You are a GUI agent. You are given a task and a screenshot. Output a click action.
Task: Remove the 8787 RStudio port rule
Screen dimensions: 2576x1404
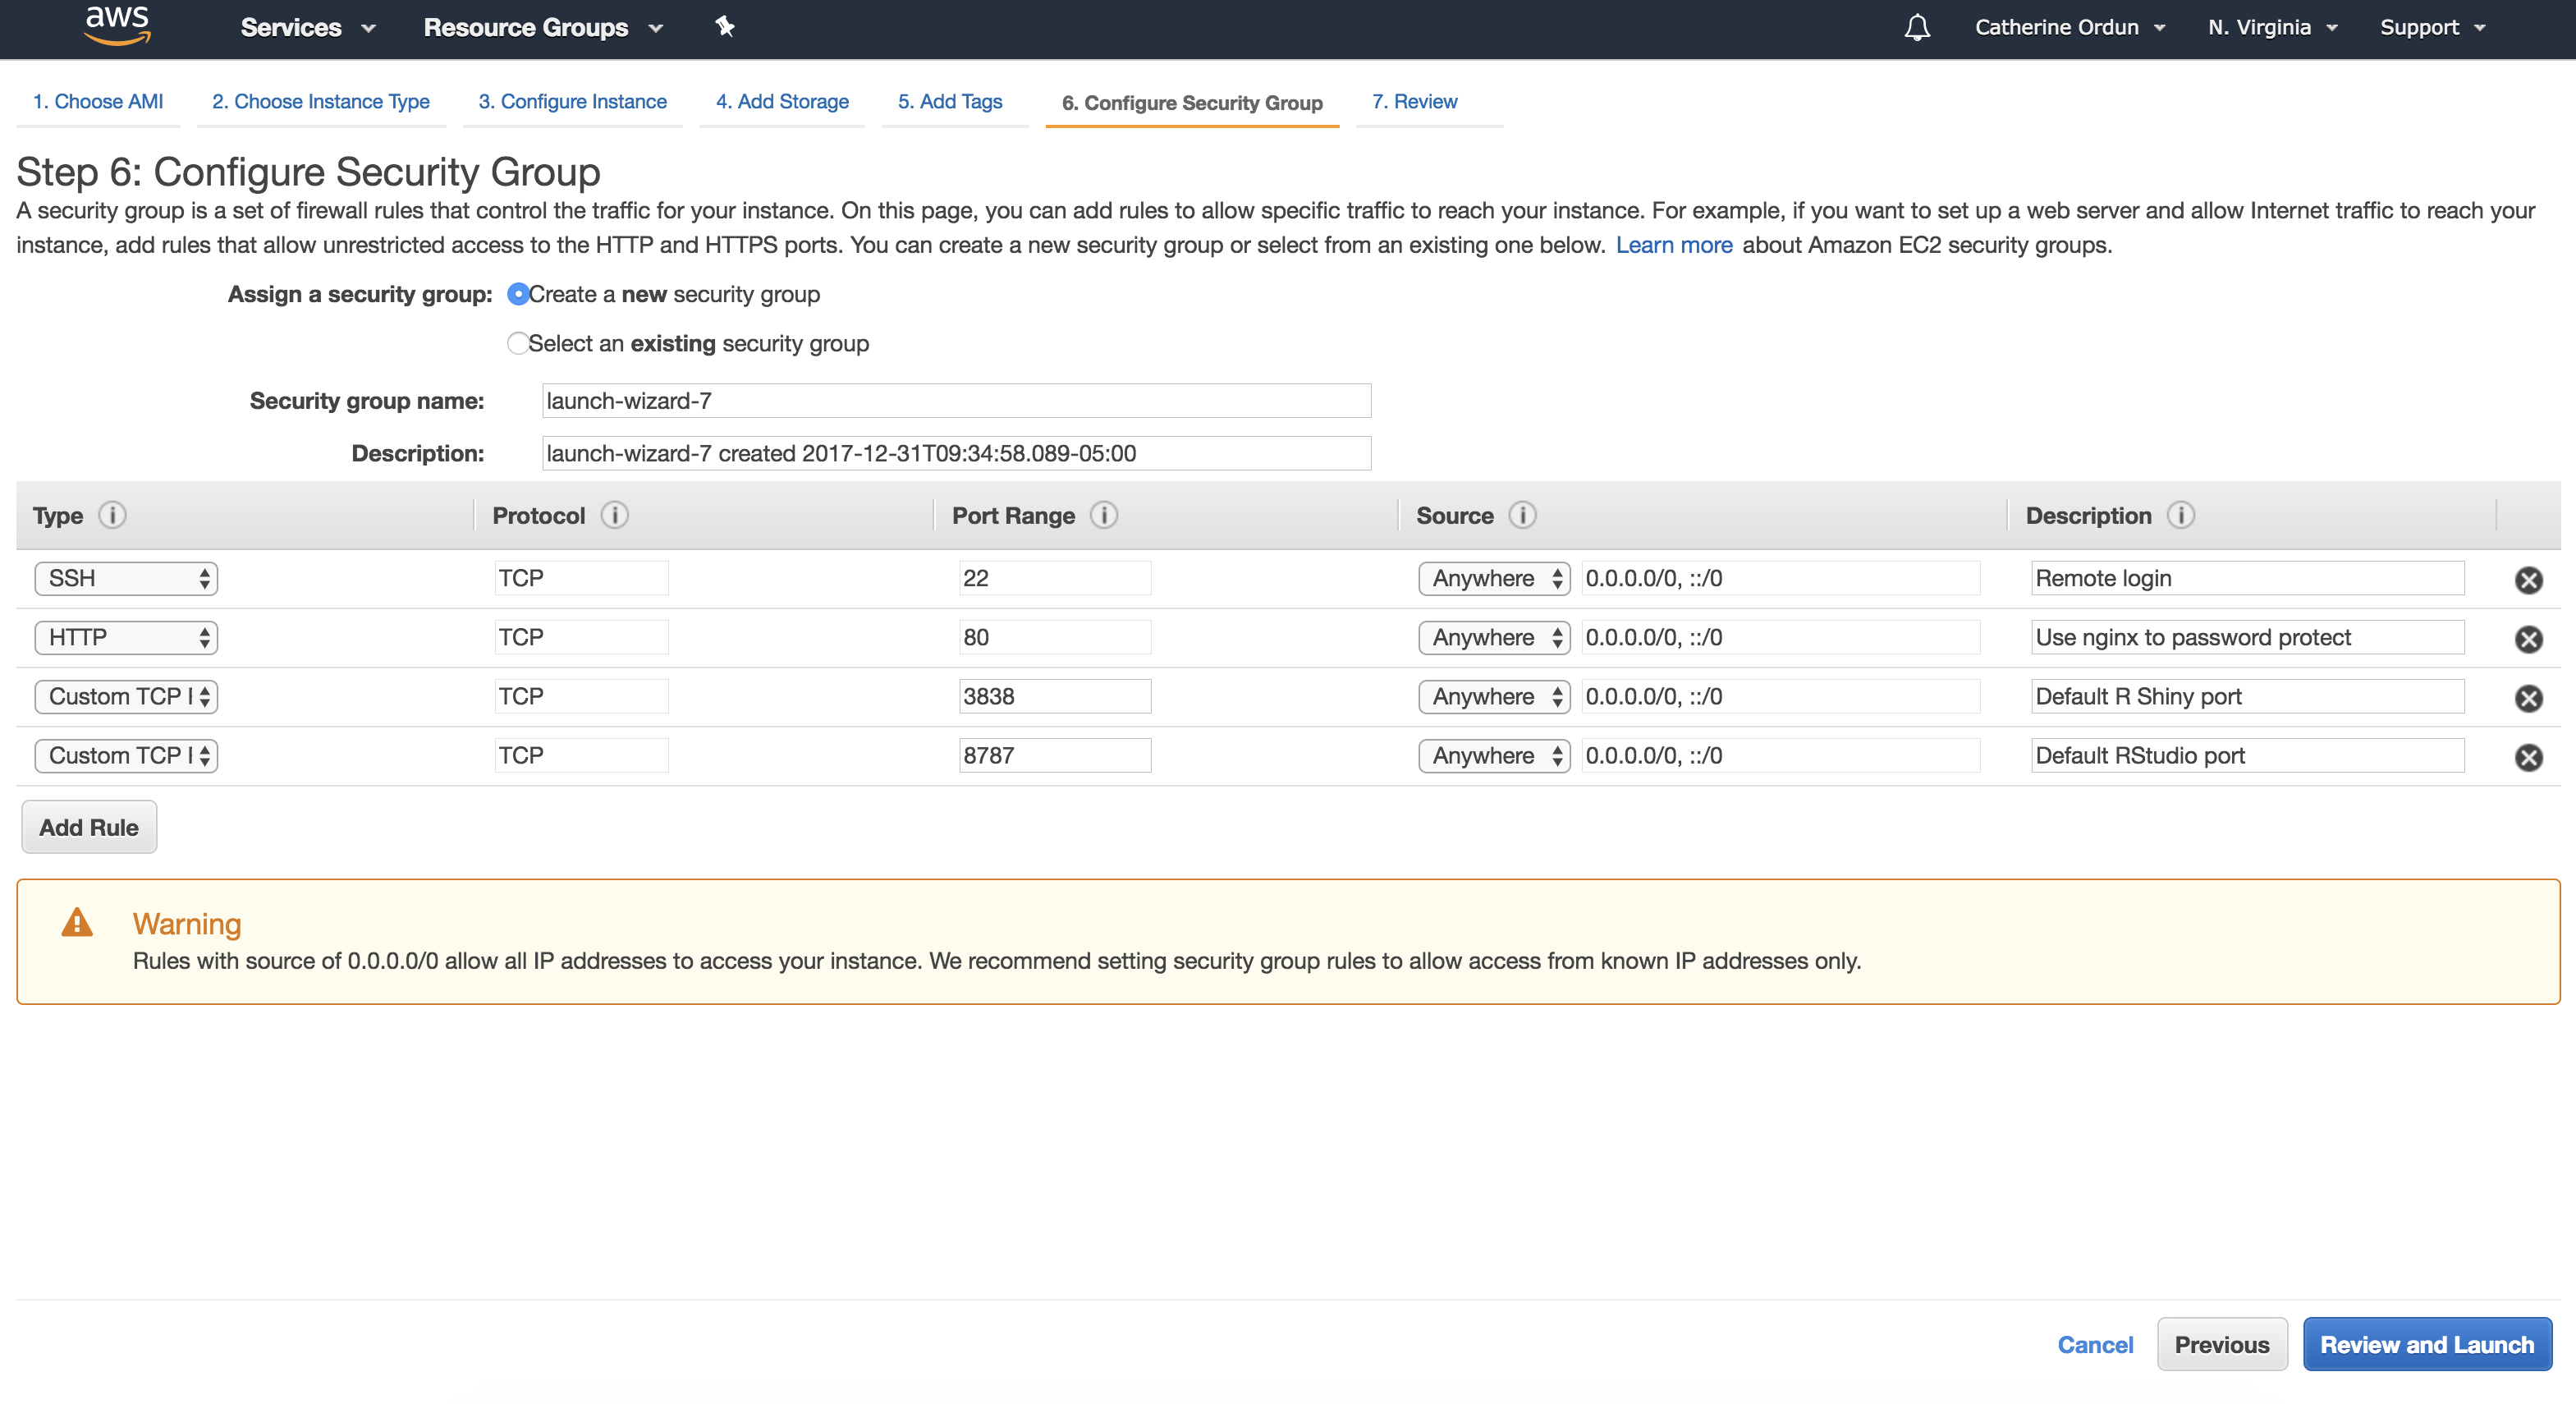(2528, 757)
